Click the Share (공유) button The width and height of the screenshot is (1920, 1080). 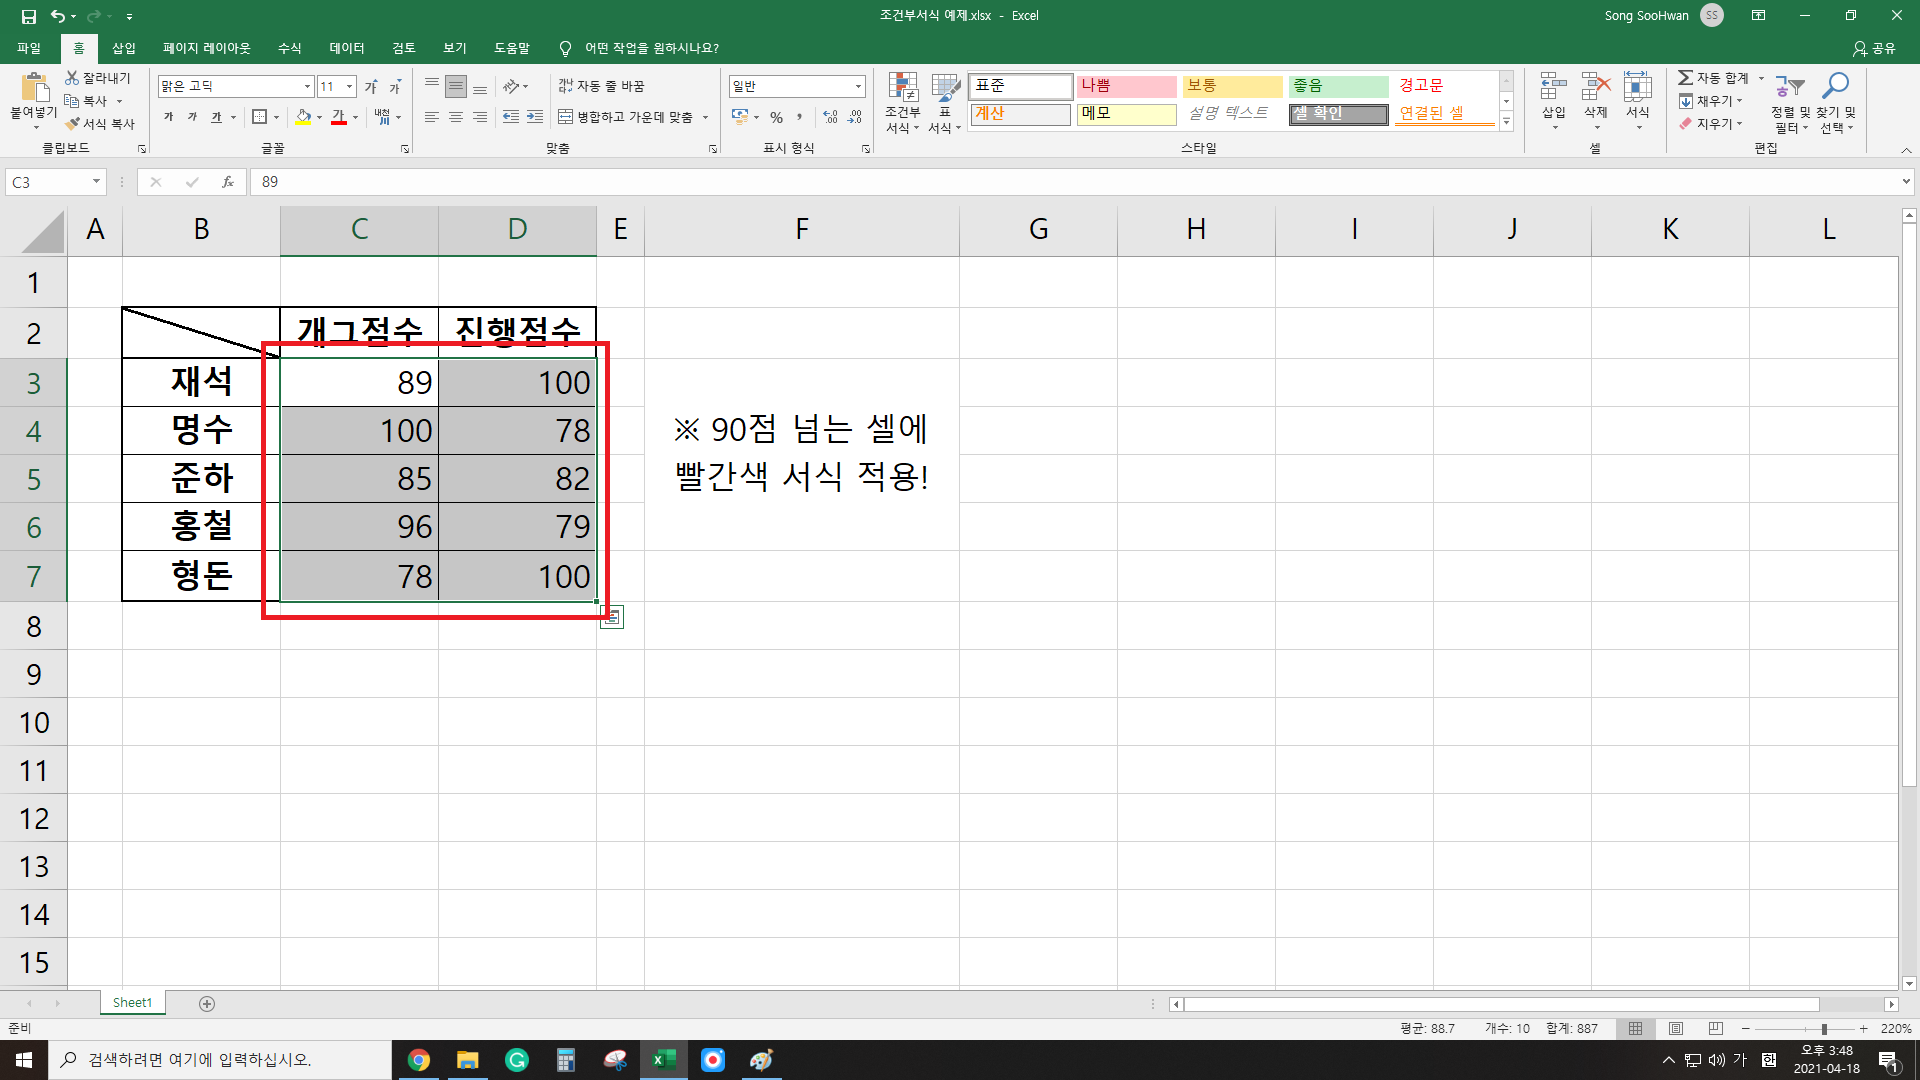point(1874,48)
